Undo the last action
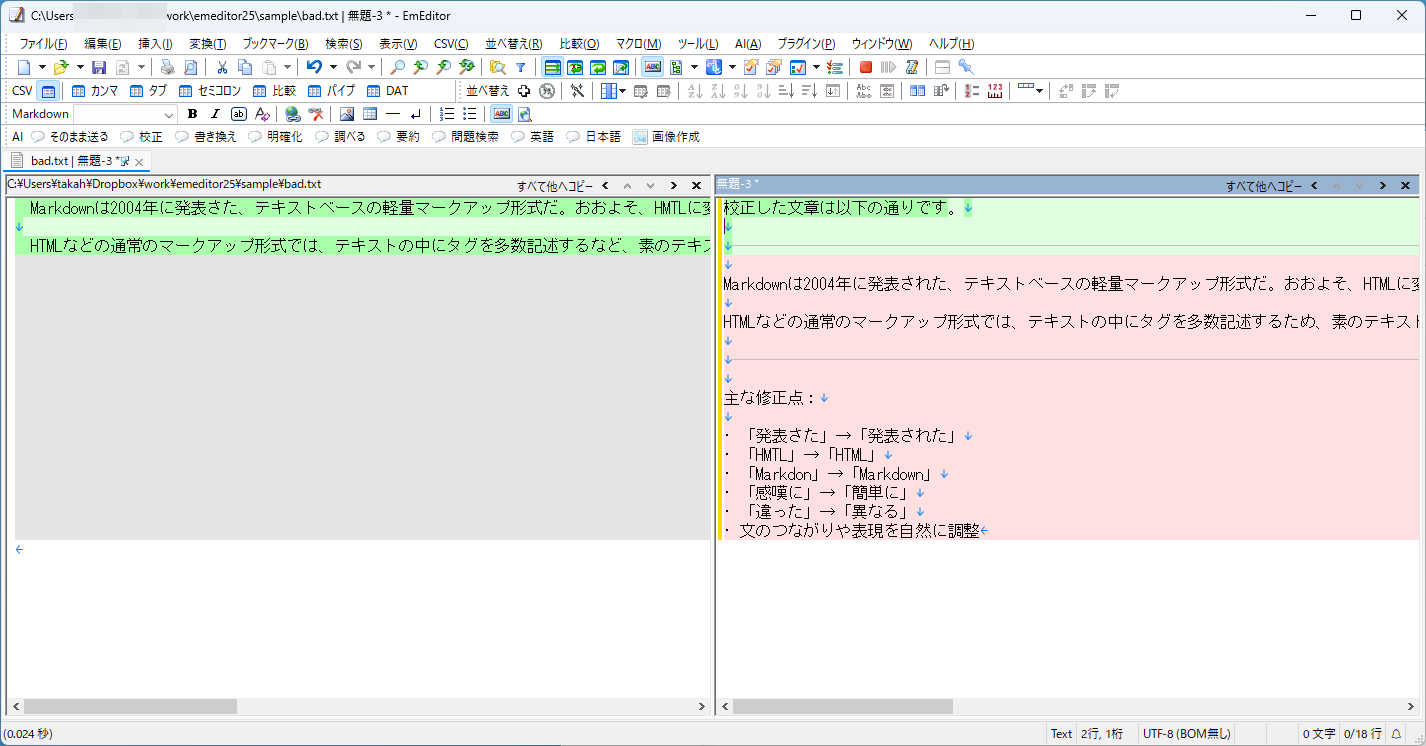 (314, 66)
